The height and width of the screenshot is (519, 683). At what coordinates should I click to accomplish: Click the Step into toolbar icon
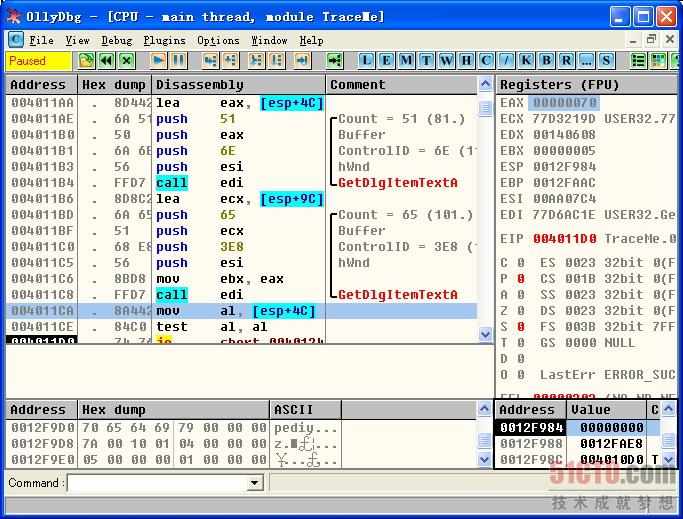211,60
